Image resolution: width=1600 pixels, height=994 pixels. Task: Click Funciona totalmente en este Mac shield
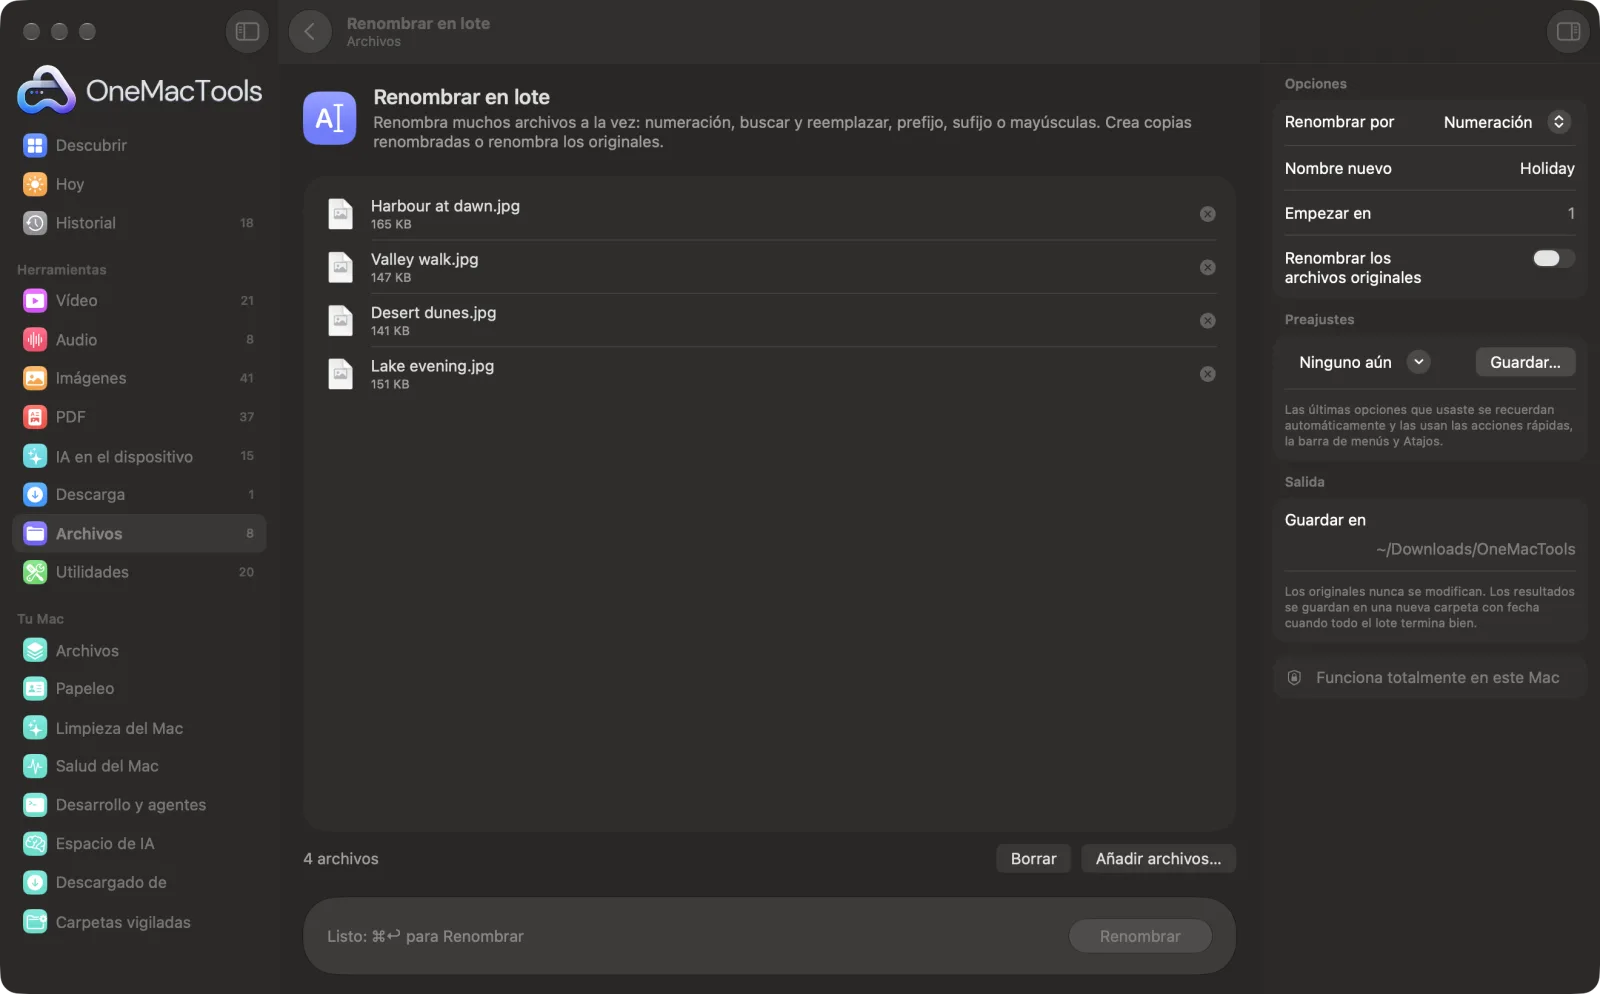1294,679
